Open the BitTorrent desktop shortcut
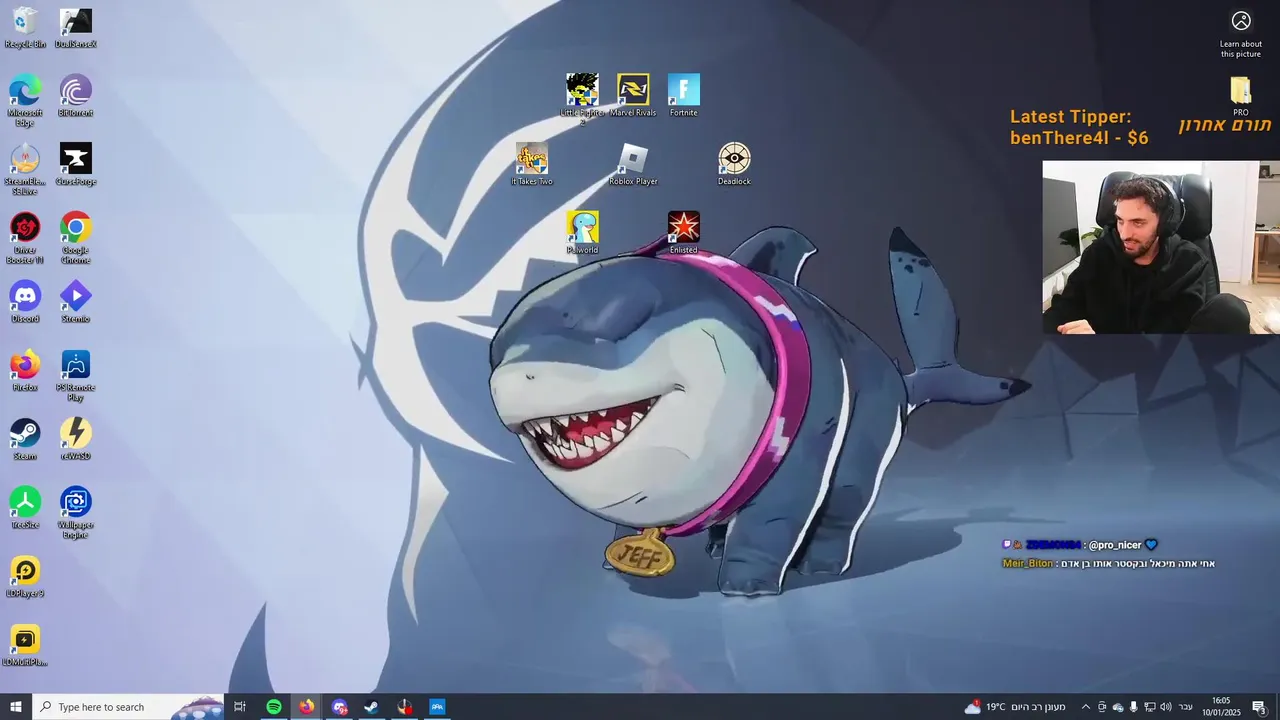1280x720 pixels. (x=76, y=96)
